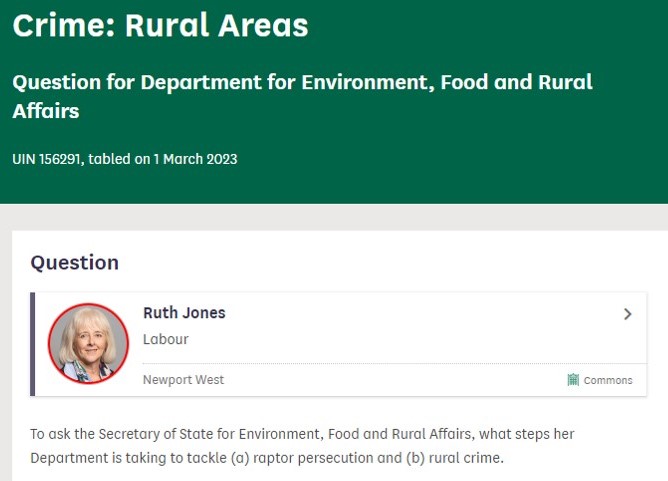Click the purple bar on the member card
The width and height of the screenshot is (668, 481).
click(x=33, y=343)
